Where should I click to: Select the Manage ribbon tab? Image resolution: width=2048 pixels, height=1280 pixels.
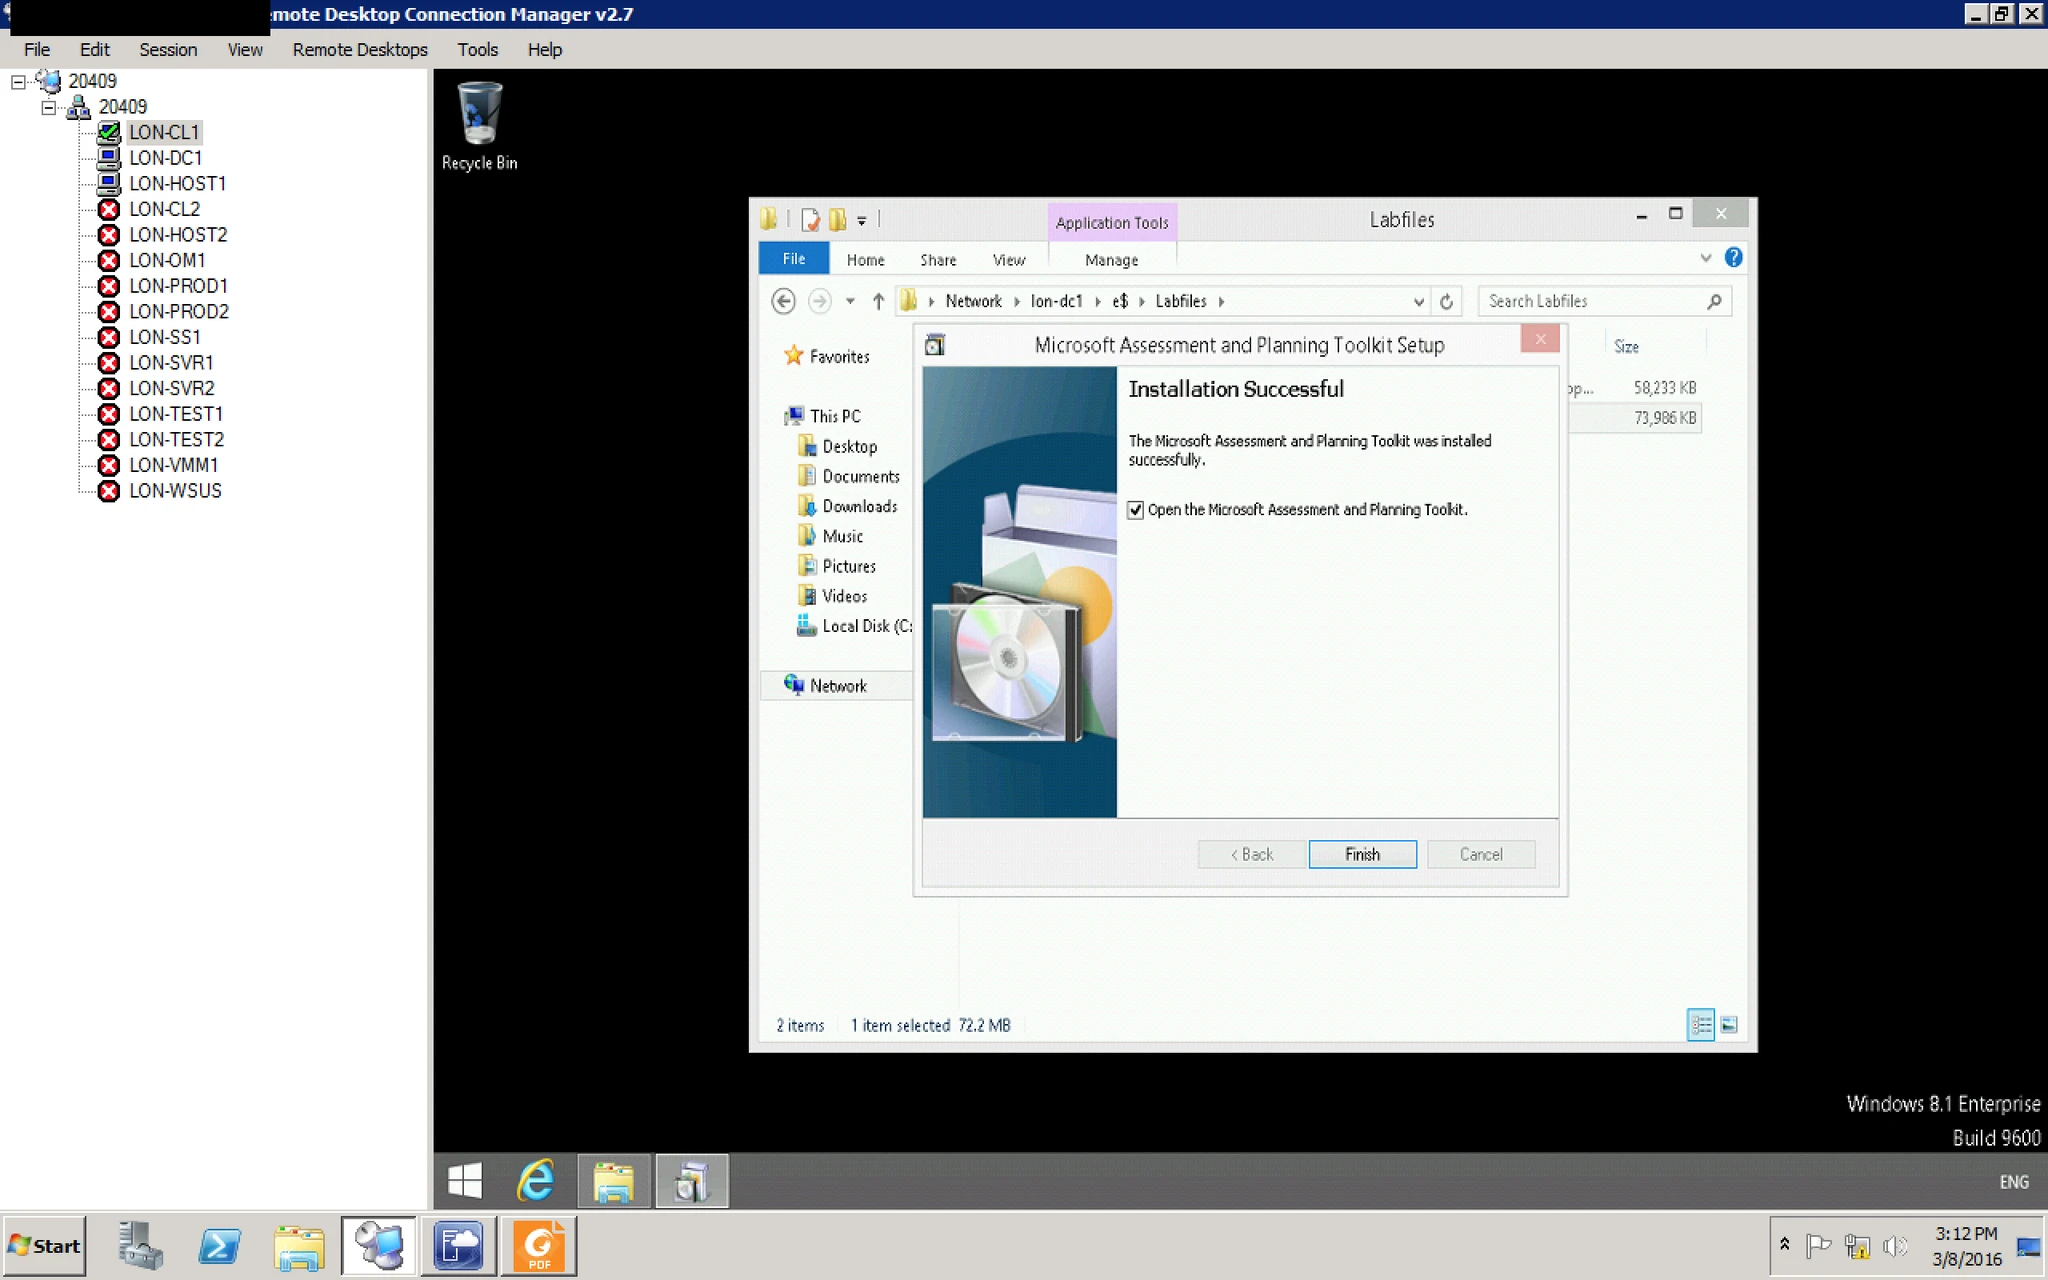(1112, 260)
